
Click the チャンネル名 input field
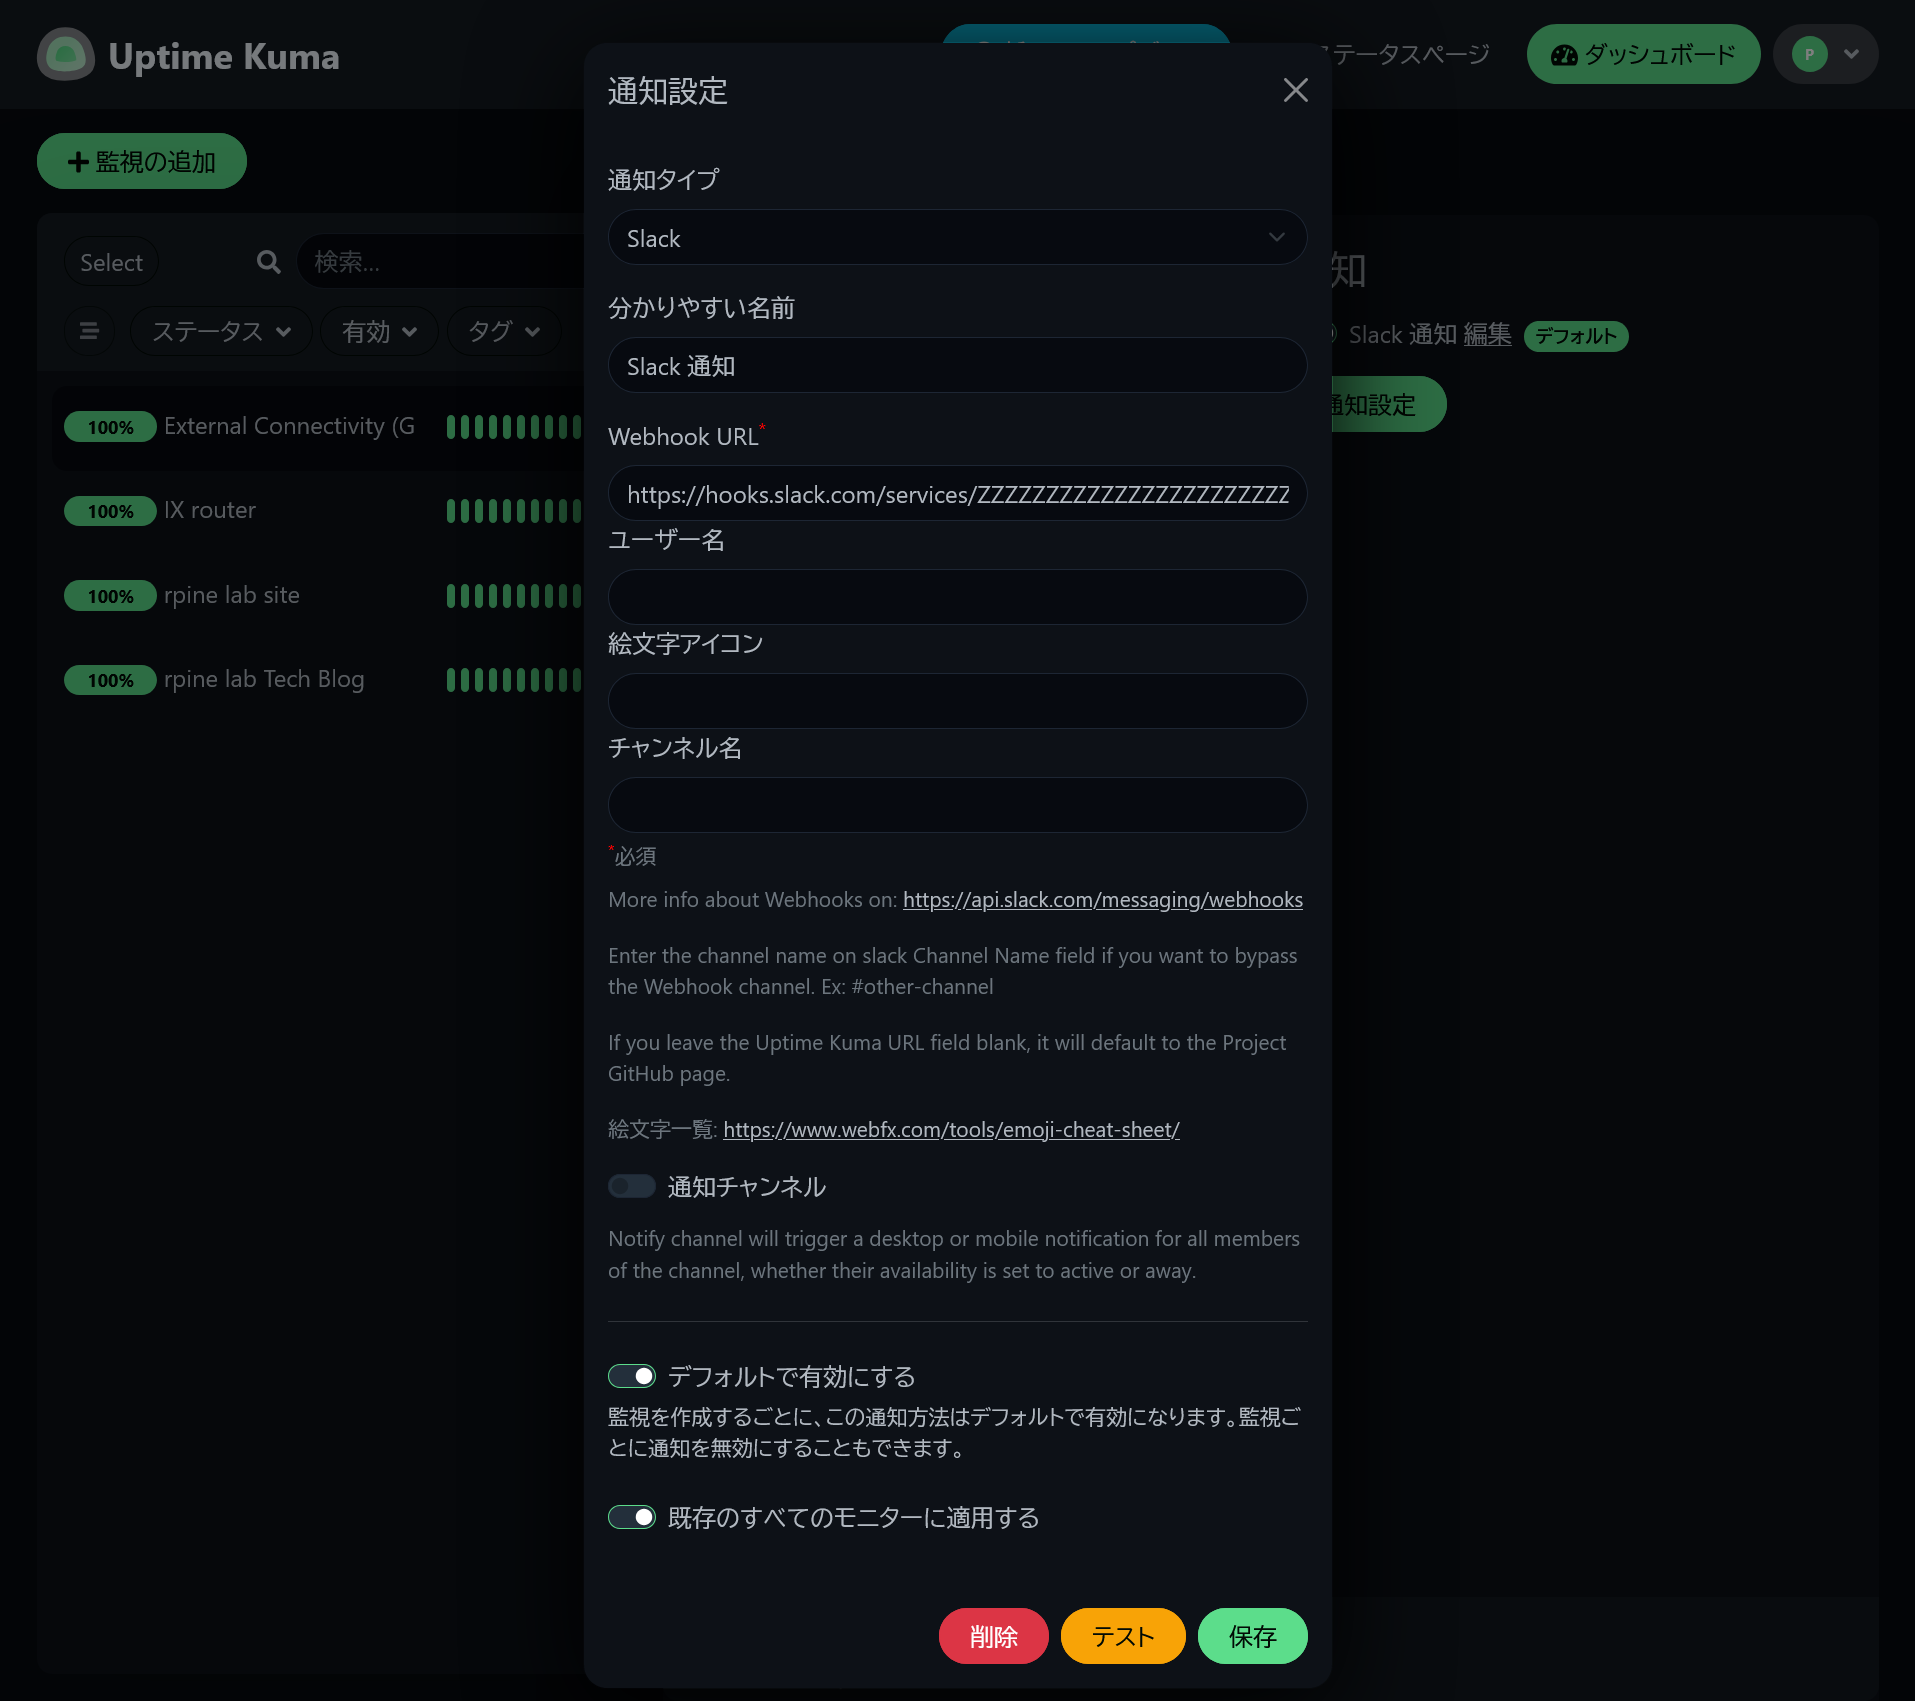pos(957,805)
